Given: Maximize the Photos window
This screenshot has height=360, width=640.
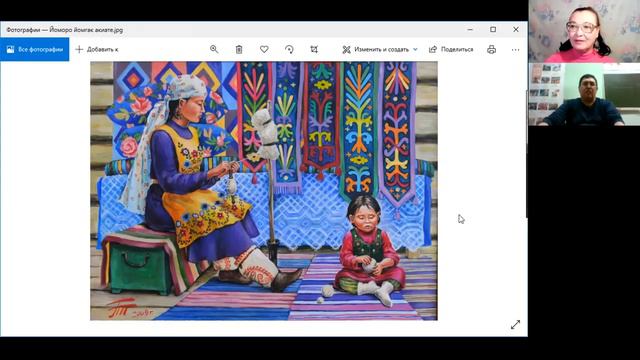Looking at the screenshot, I should pyautogui.click(x=493, y=29).
